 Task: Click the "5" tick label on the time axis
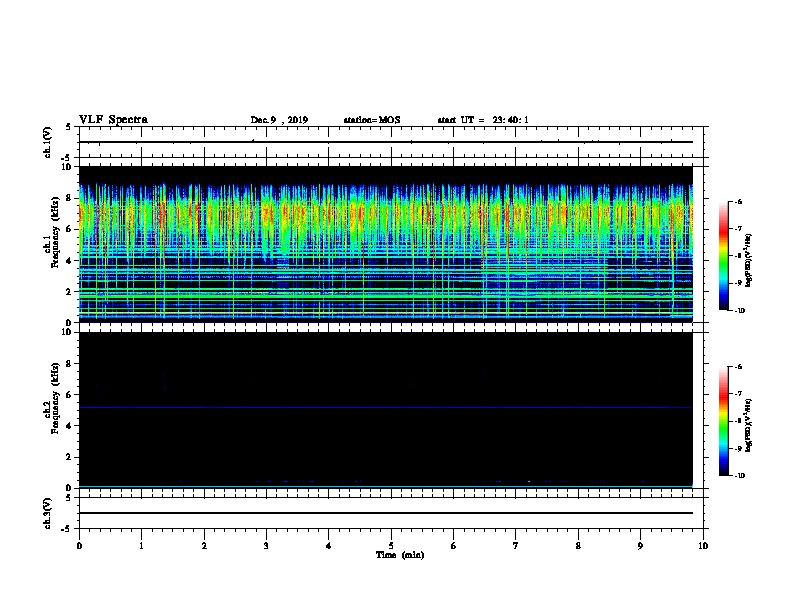tap(391, 546)
